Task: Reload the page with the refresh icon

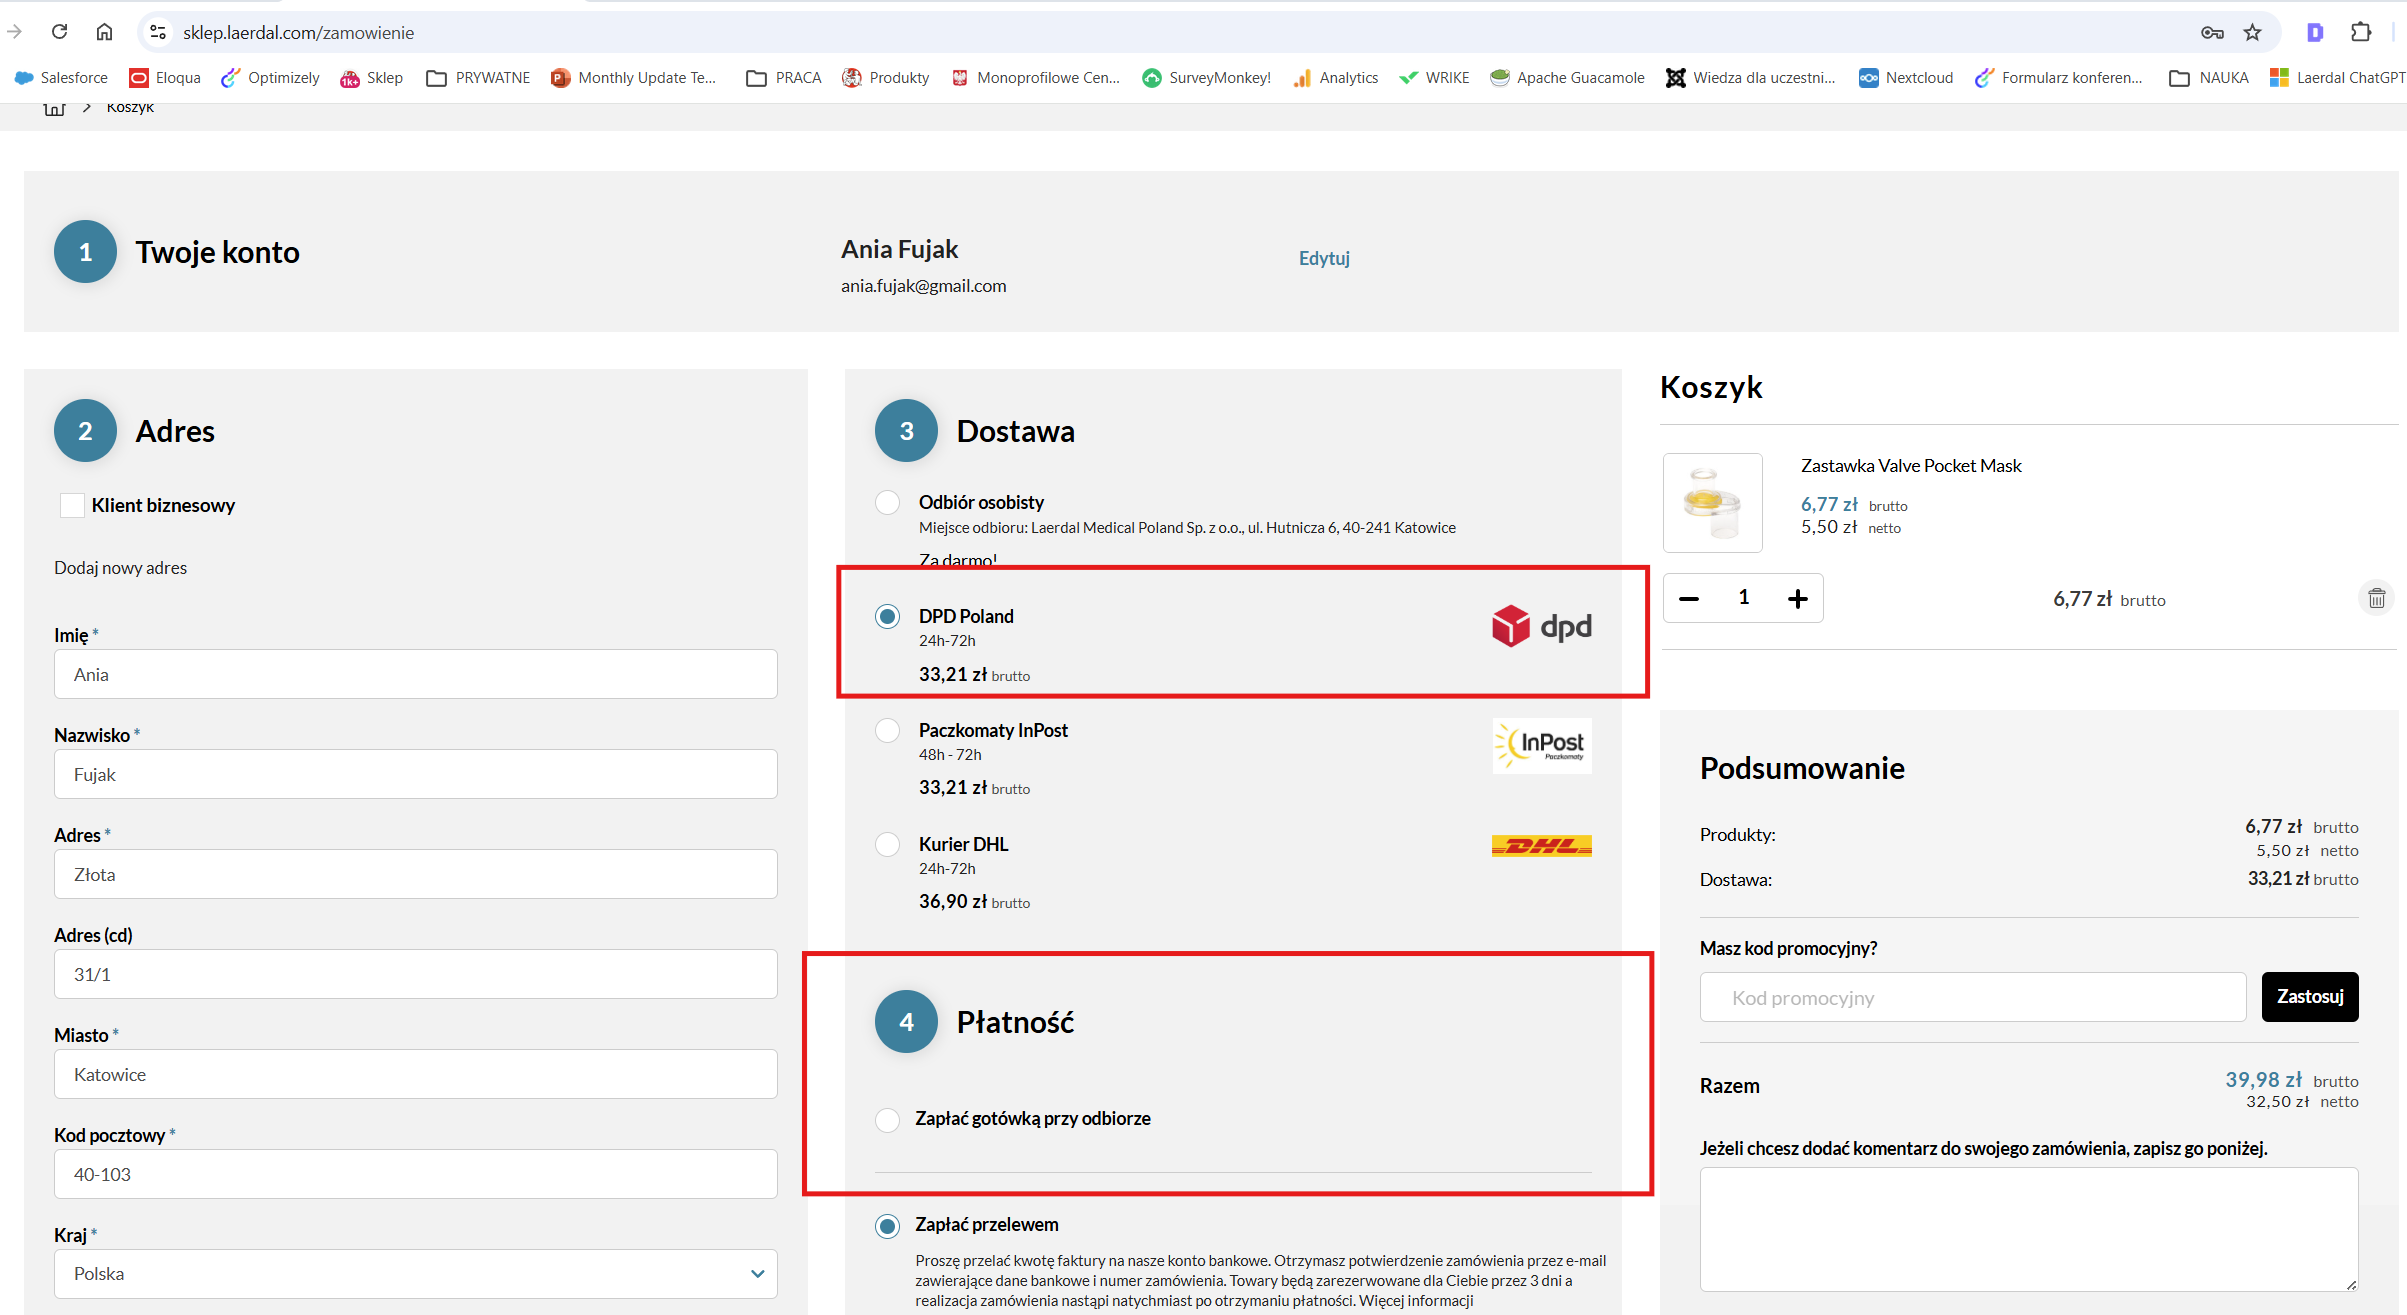Action: [60, 32]
